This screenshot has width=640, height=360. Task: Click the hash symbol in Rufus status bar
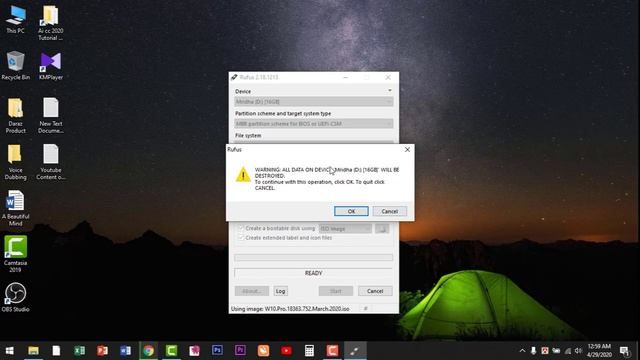pyautogui.click(x=365, y=309)
